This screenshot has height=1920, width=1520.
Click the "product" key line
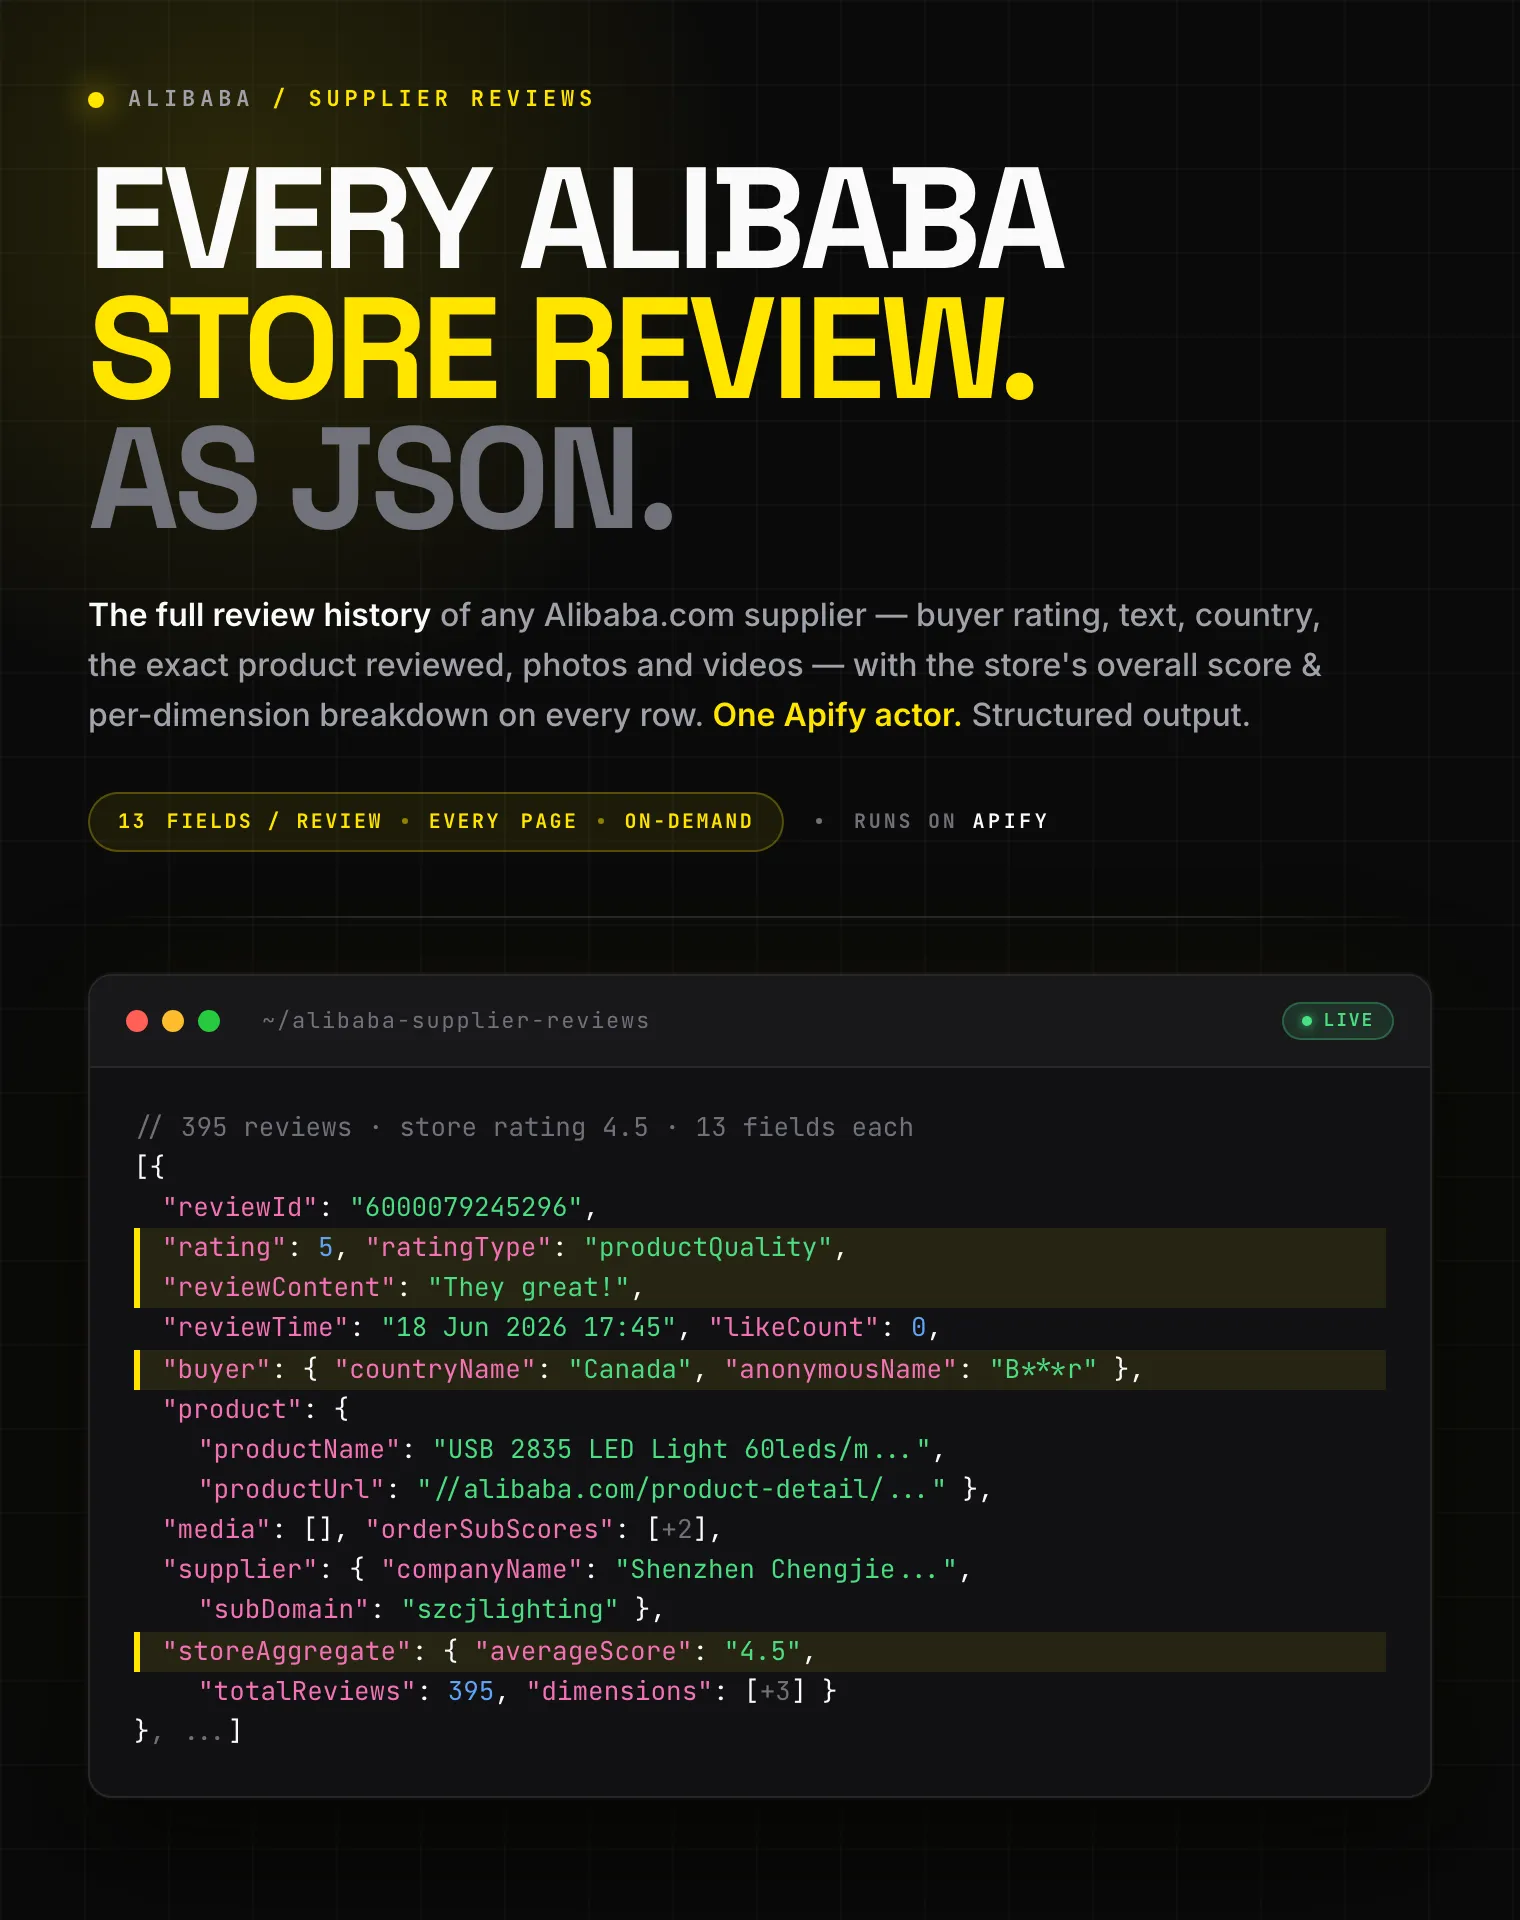pos(256,1409)
